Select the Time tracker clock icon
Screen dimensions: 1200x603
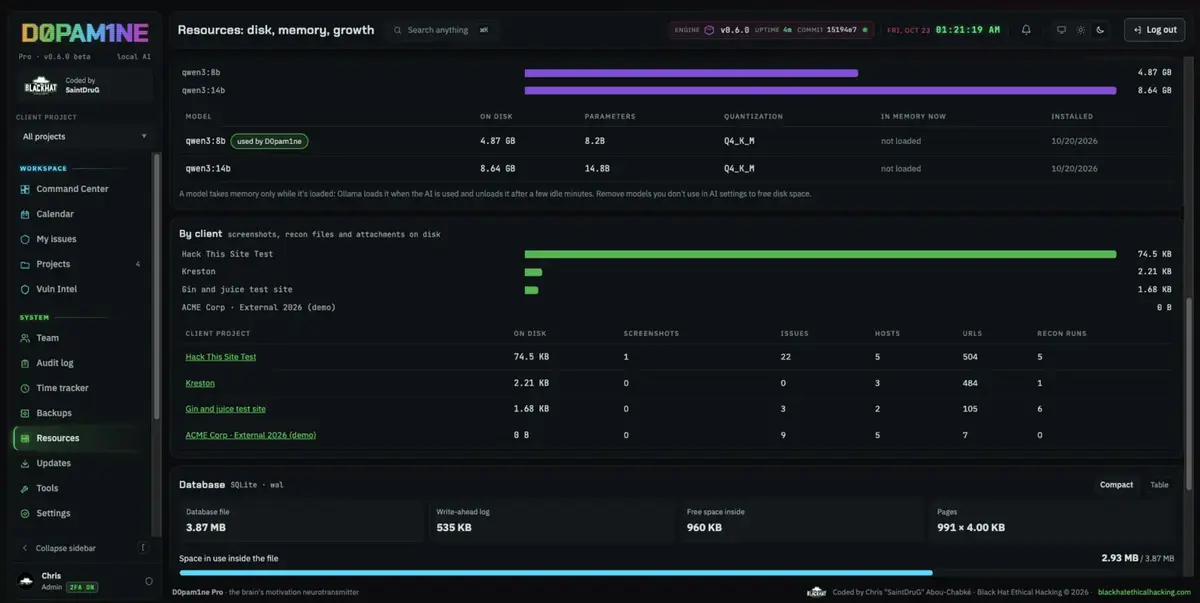[x=26, y=388]
